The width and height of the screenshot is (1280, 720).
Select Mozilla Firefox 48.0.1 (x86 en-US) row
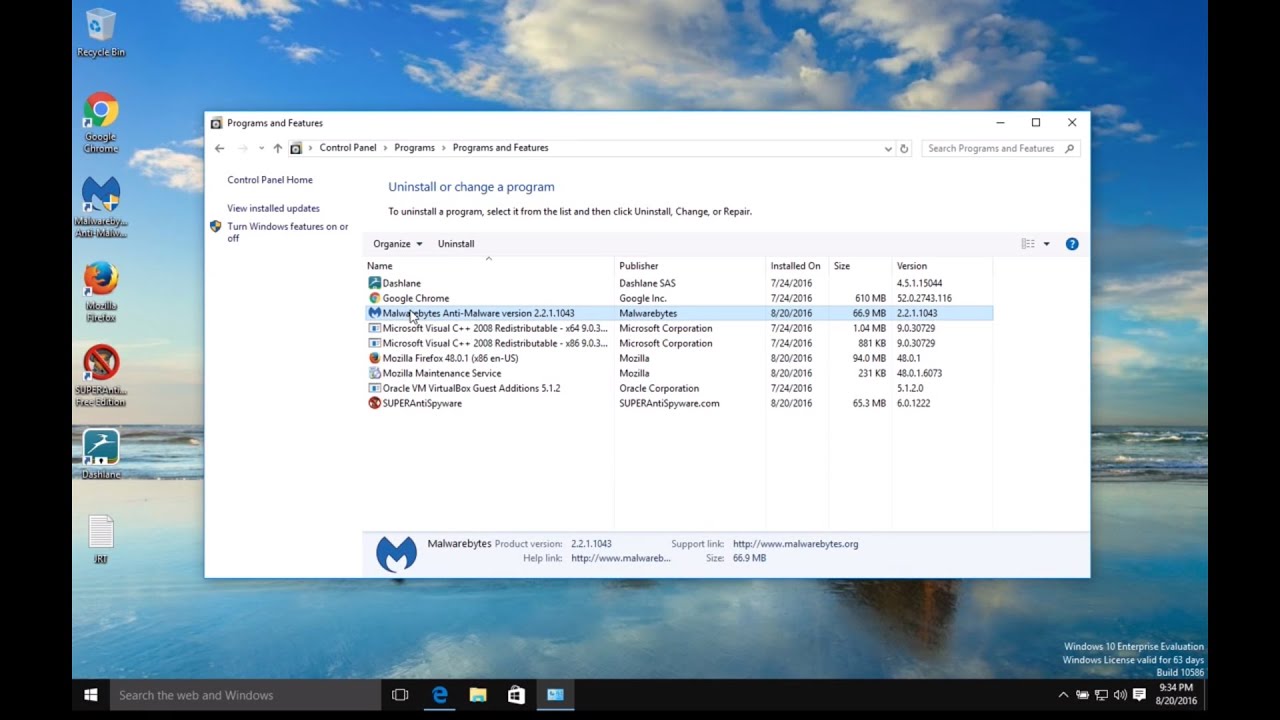(679, 358)
